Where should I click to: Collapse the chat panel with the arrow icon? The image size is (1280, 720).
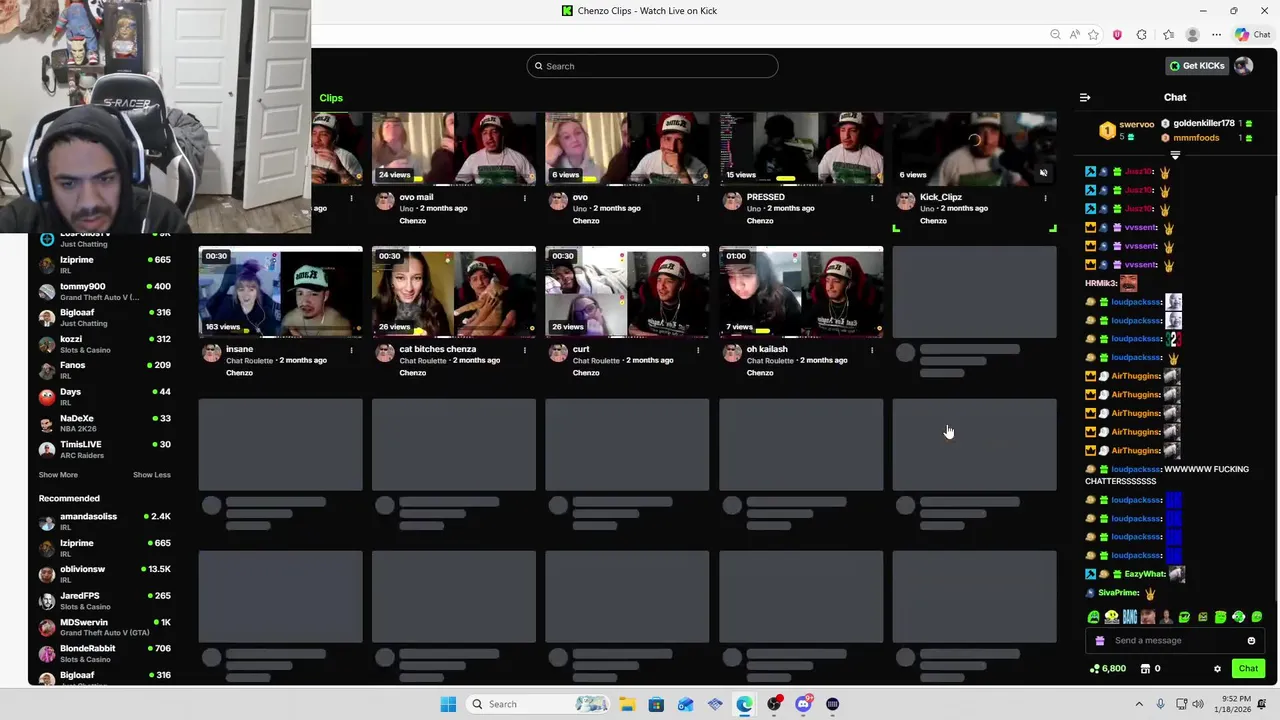tap(1085, 97)
